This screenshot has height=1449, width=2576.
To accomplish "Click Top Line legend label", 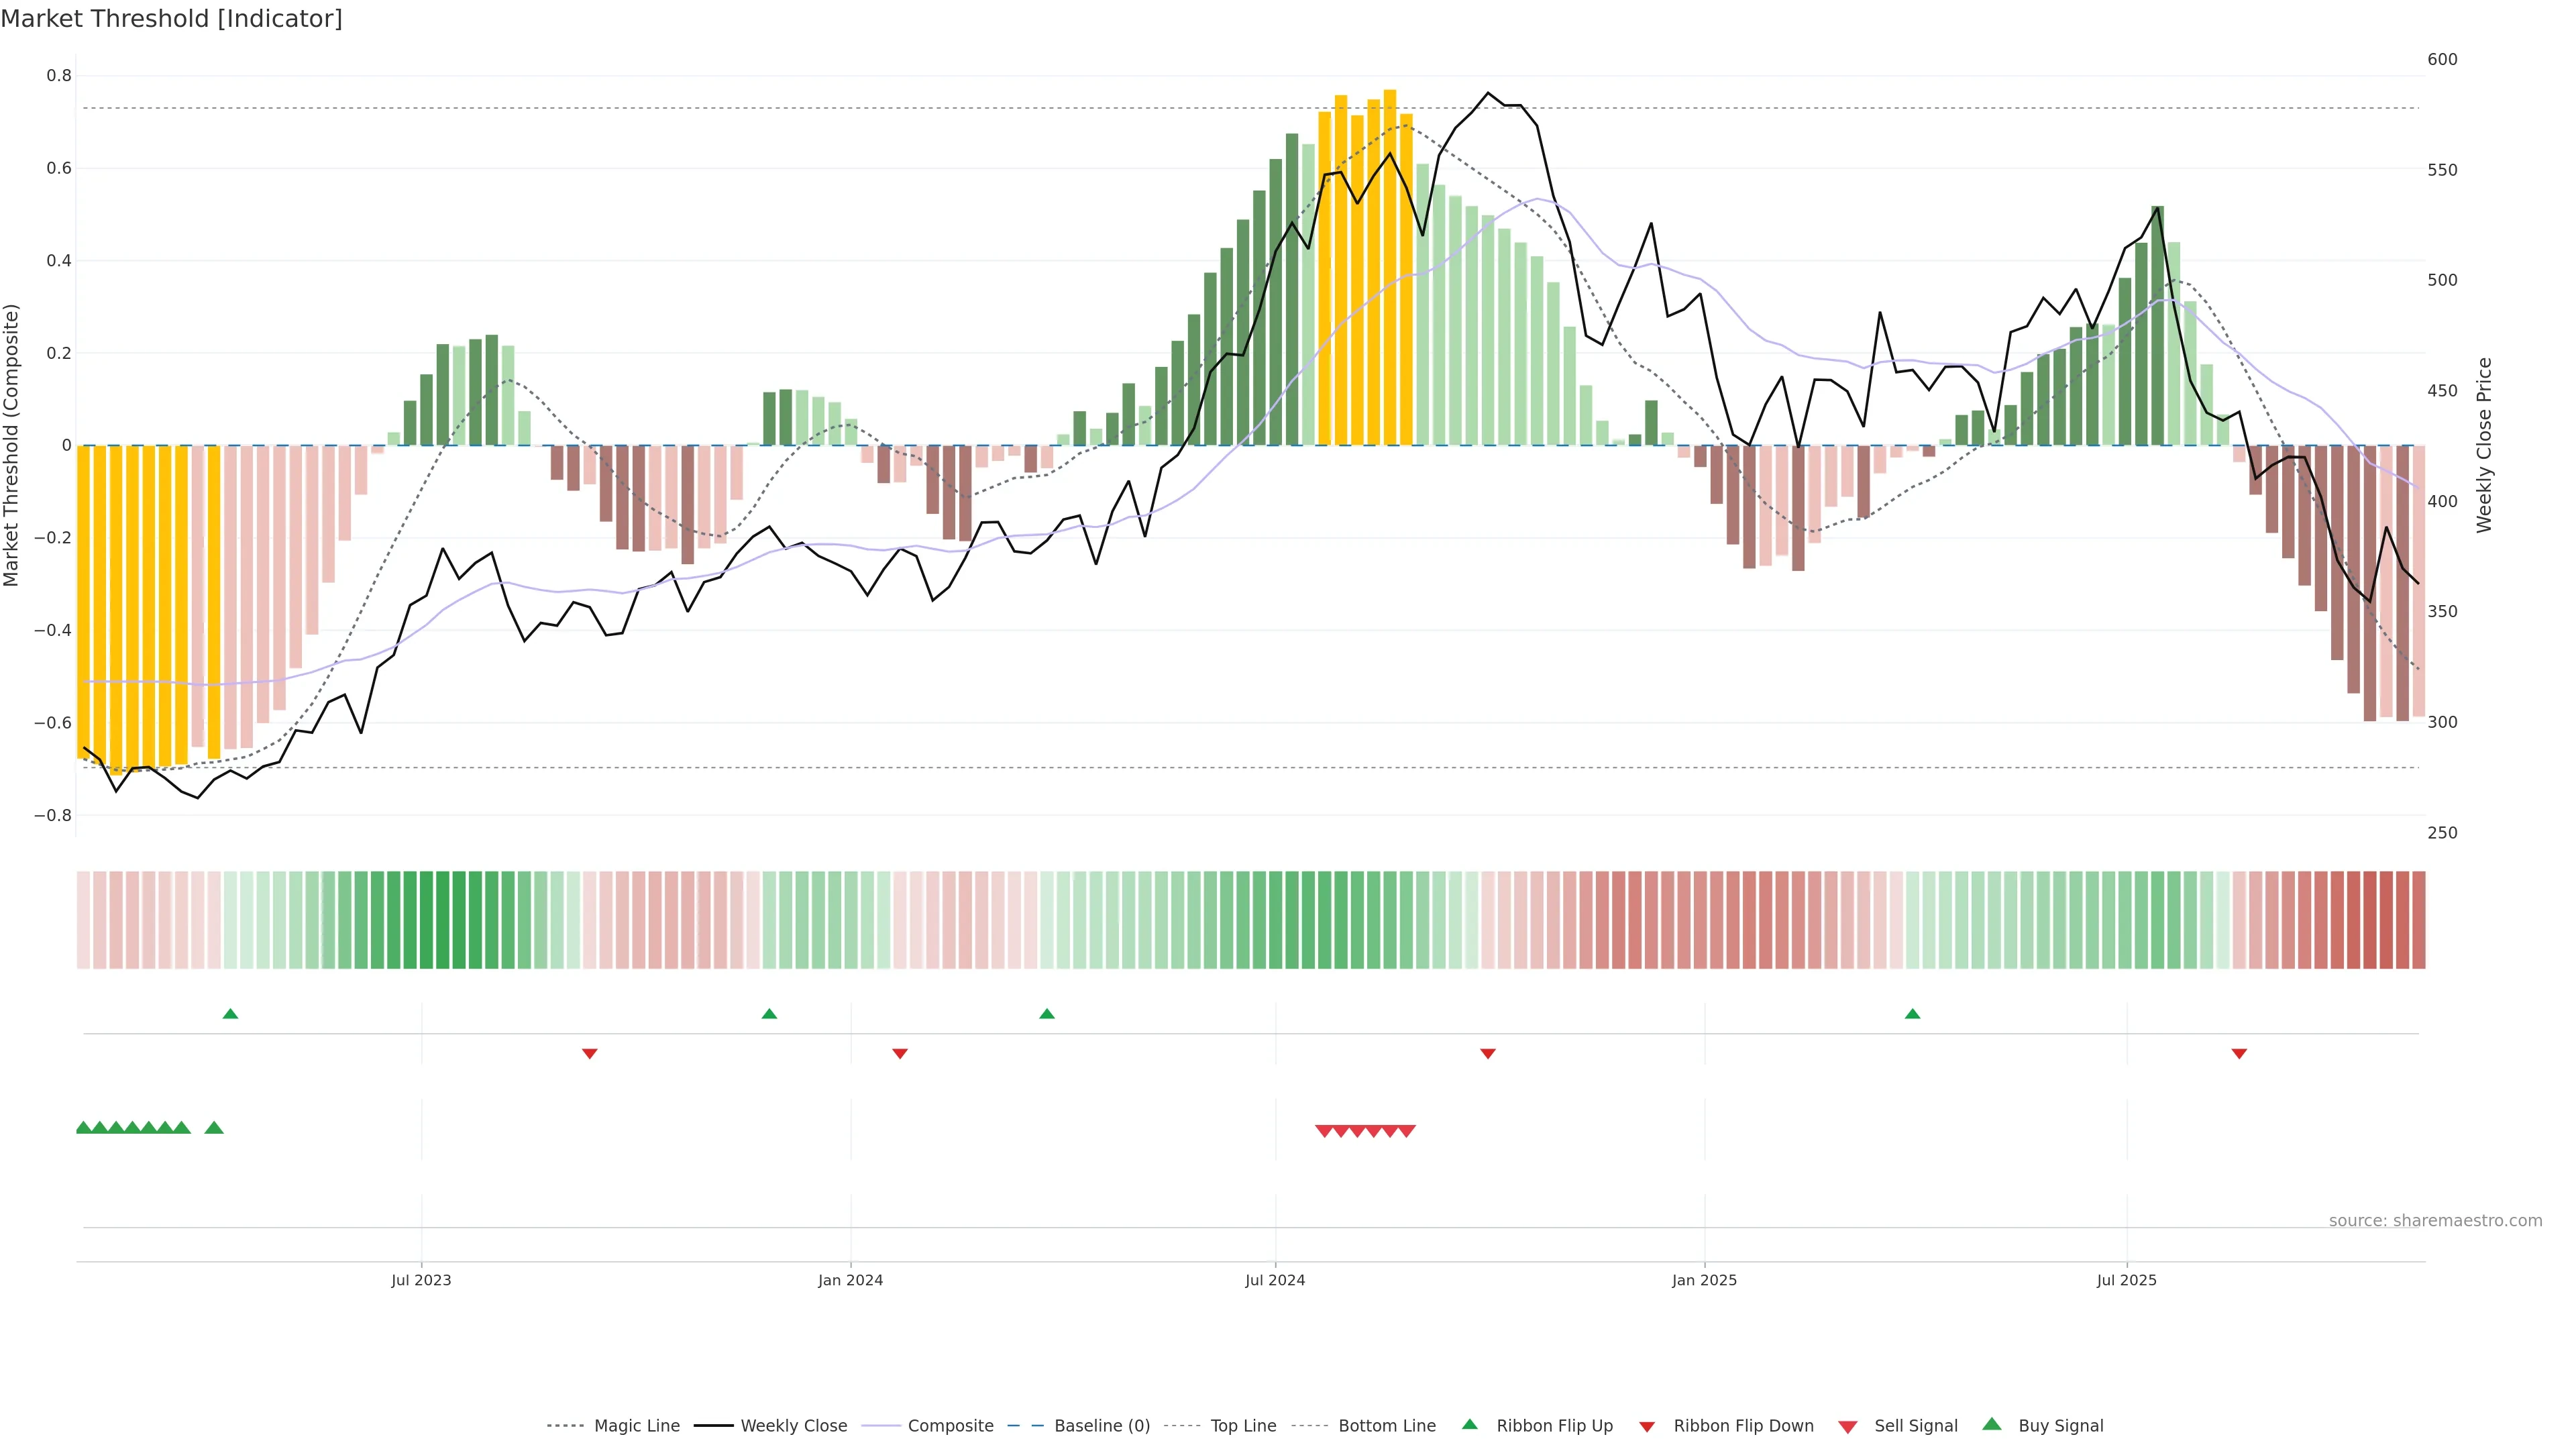I will point(1243,1426).
